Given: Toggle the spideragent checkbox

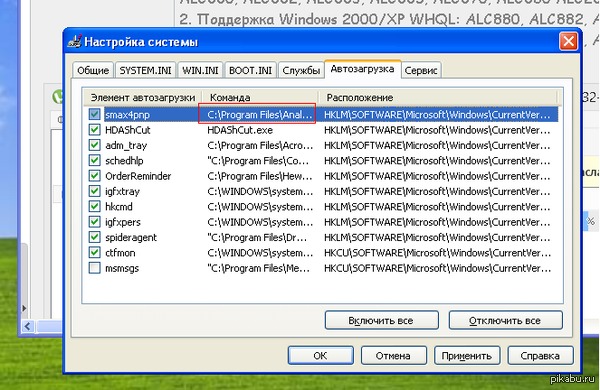Looking at the screenshot, I should click(x=94, y=237).
